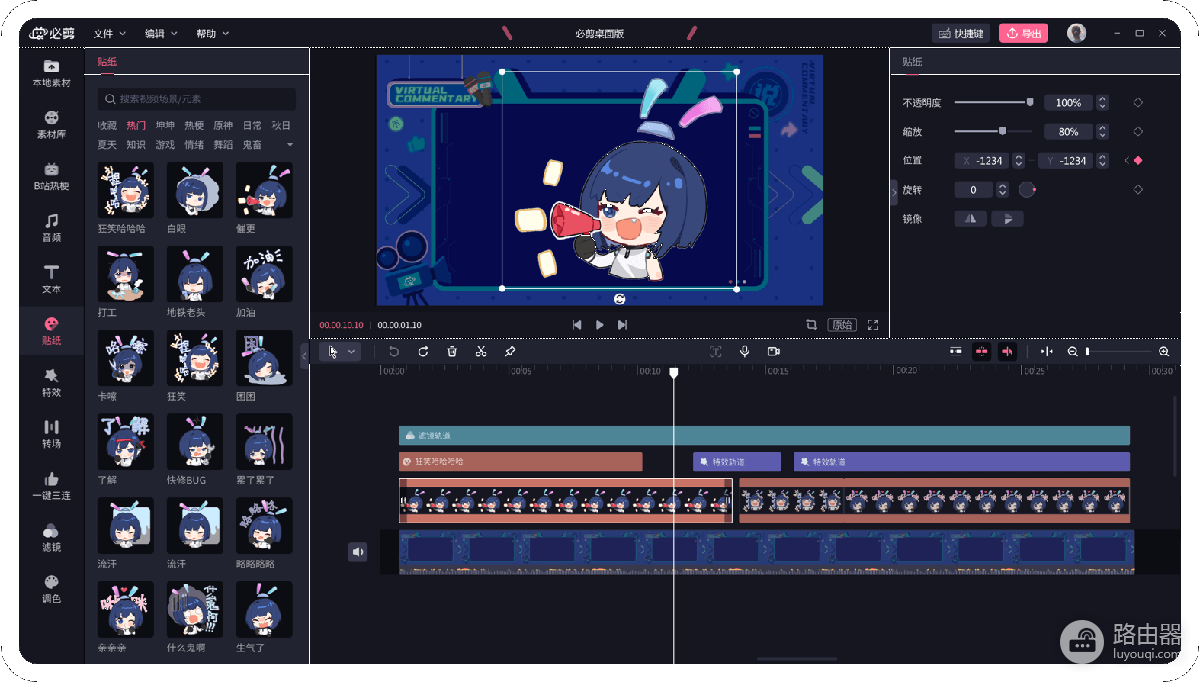The image size is (1200, 682).
Task: Open the 编辑 menu dropdown
Action: tap(161, 34)
